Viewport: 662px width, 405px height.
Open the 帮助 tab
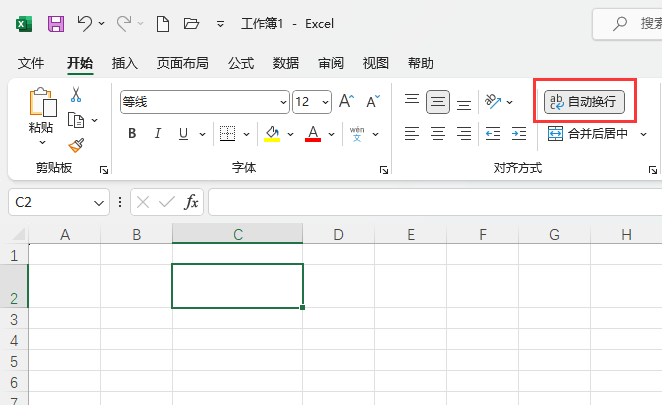[421, 63]
